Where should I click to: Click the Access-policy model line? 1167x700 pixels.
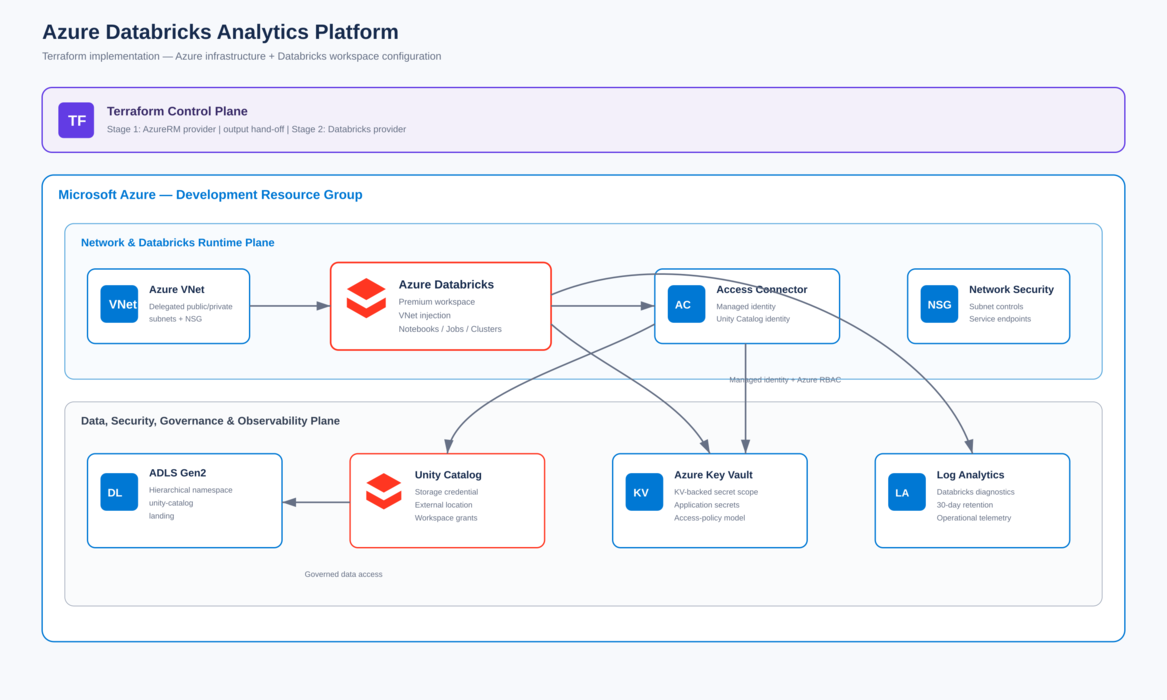click(x=709, y=518)
